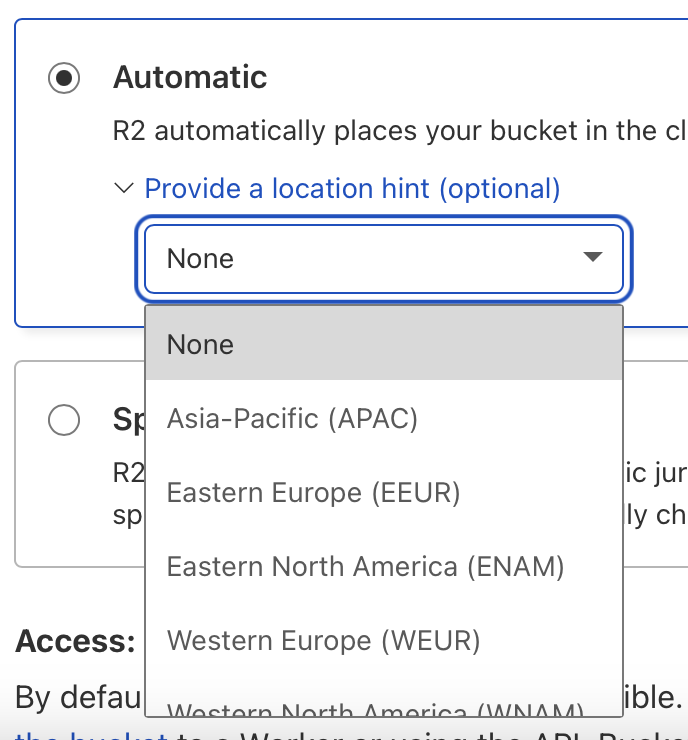Pick the partially visible Western North America option
Viewport: 688px width, 740px height.
(x=375, y=709)
